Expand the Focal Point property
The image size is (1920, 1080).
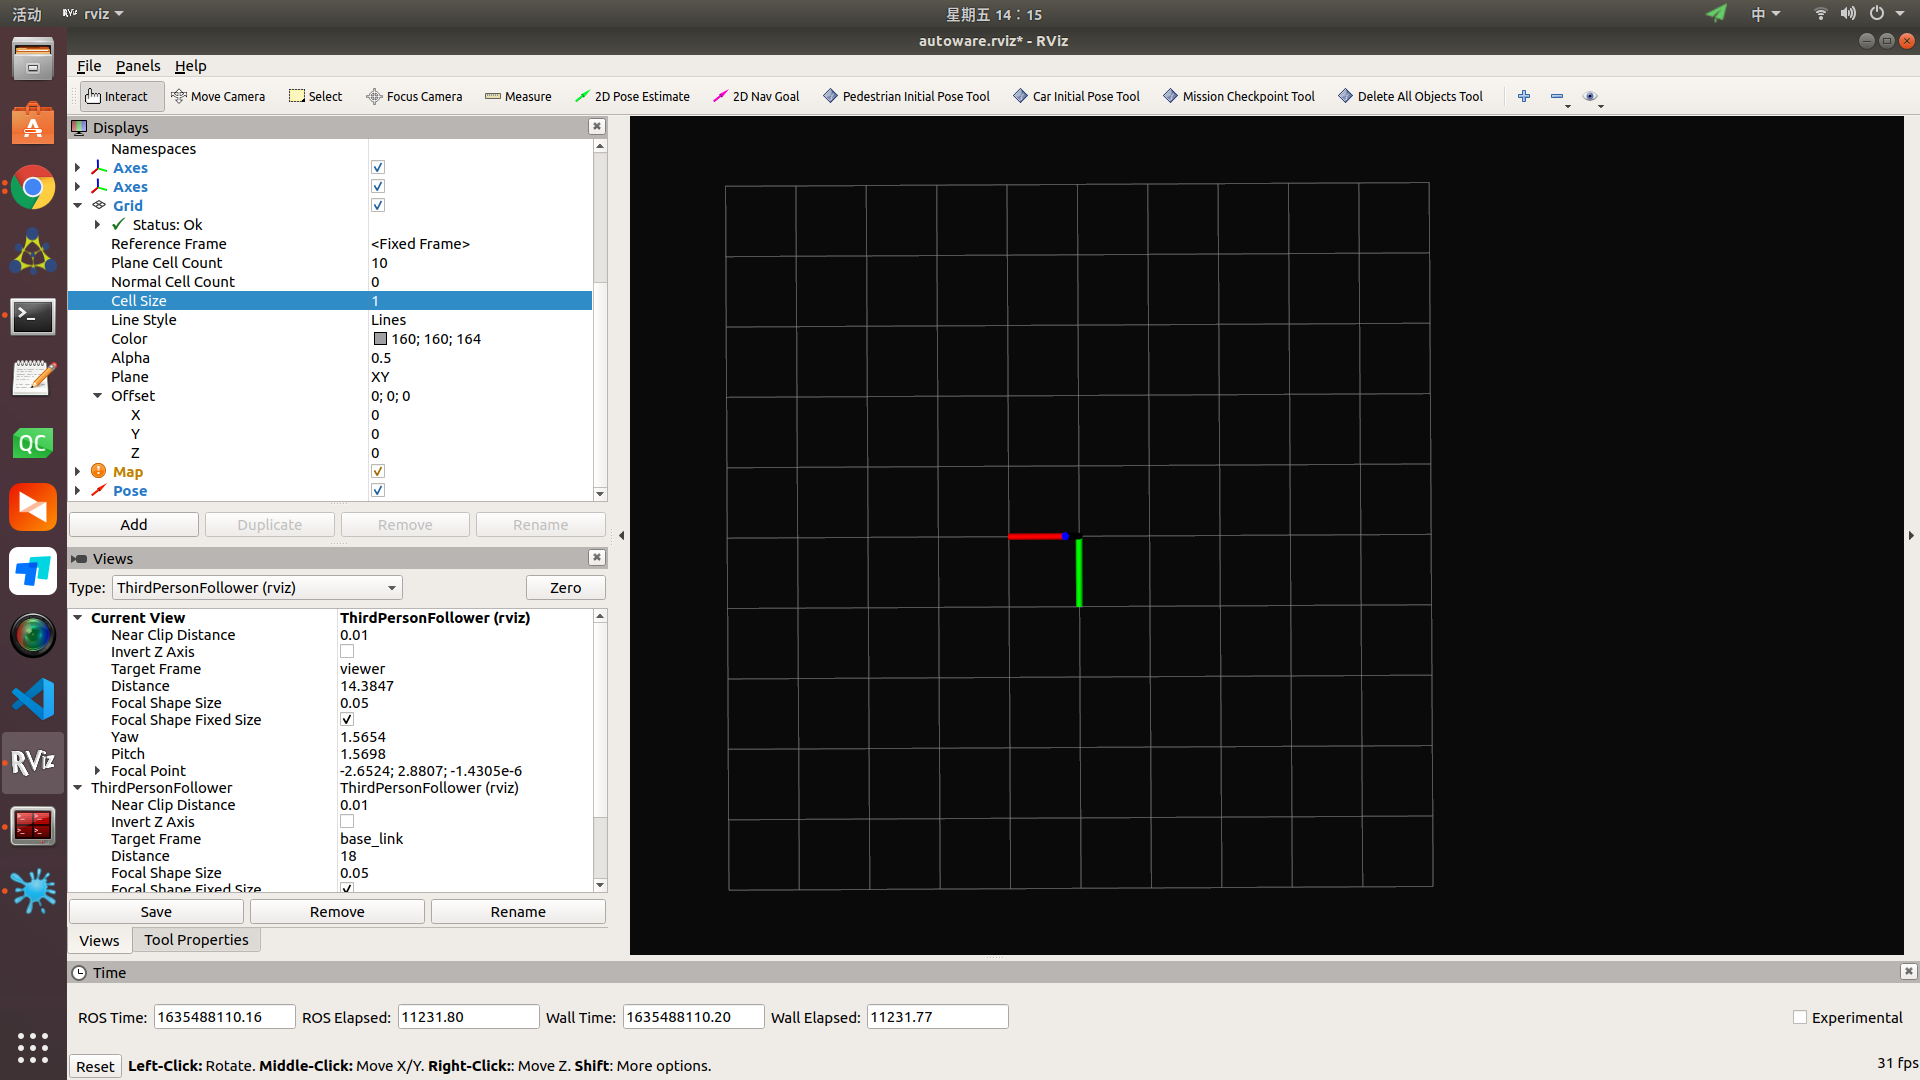point(96,770)
